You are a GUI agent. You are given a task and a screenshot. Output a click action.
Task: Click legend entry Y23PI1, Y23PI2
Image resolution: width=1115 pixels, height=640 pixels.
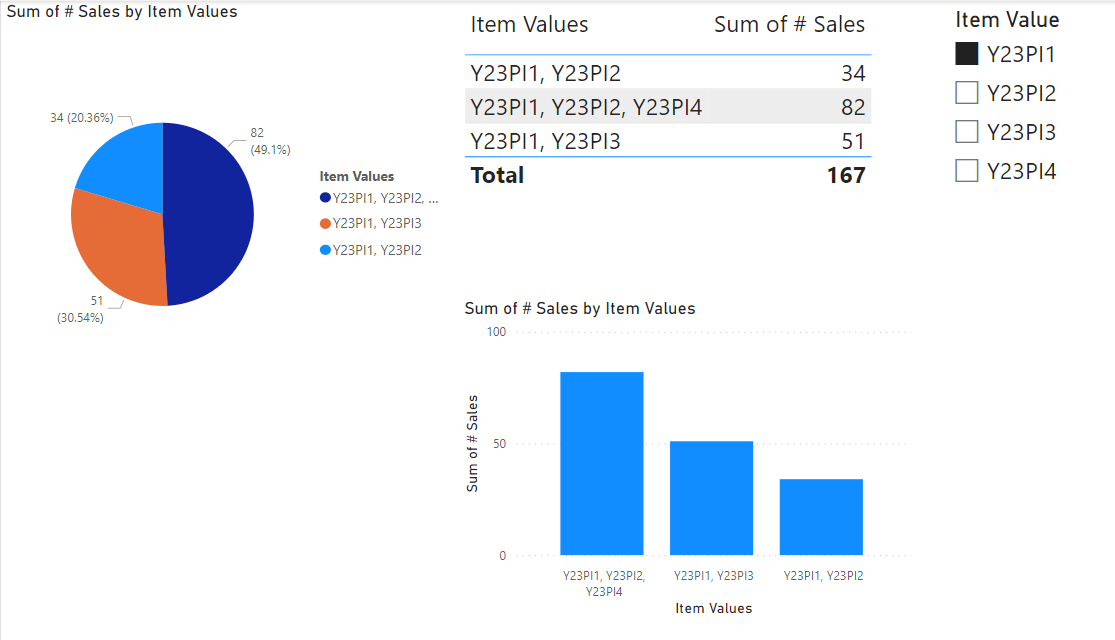(x=377, y=250)
